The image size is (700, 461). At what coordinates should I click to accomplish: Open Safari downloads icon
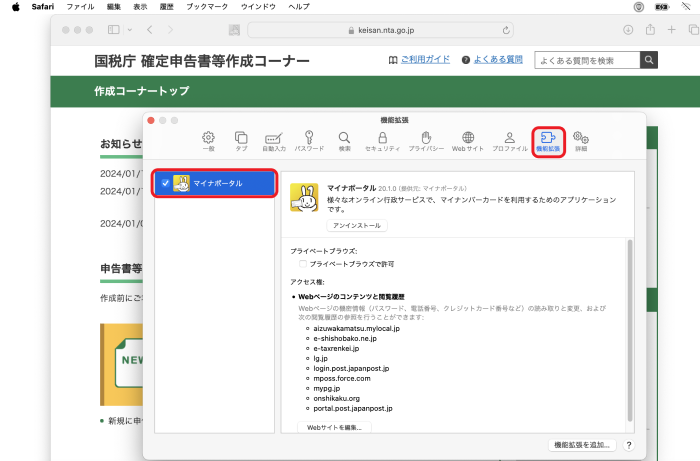coord(628,30)
